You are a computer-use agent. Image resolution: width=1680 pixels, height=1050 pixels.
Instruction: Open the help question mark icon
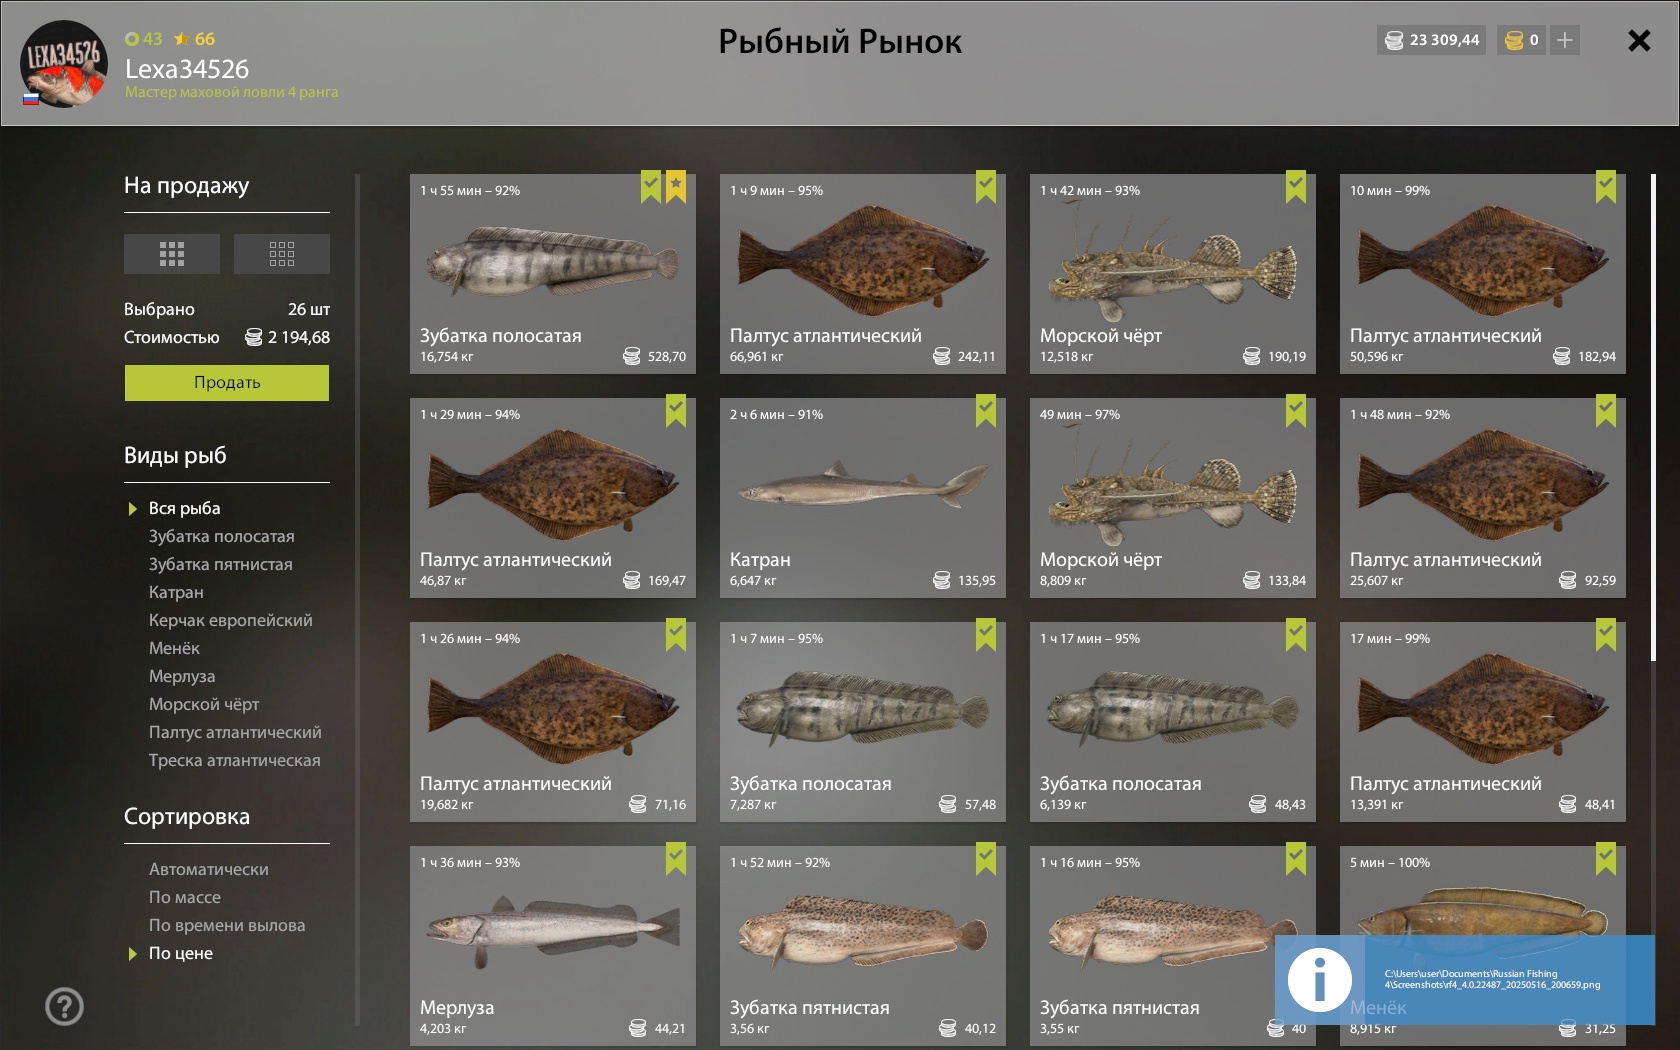(65, 1007)
